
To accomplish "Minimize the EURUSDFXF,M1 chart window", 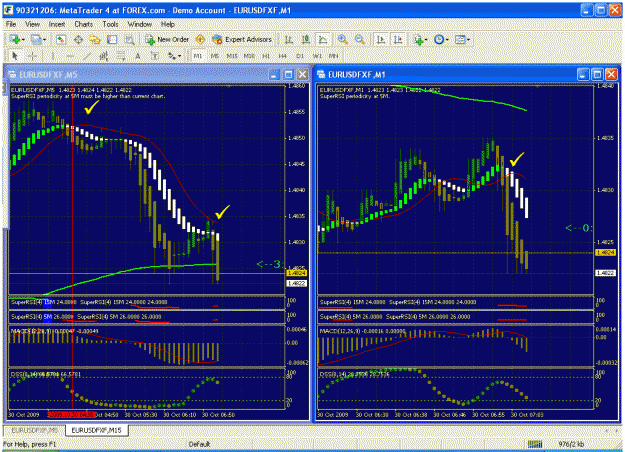I will point(583,75).
